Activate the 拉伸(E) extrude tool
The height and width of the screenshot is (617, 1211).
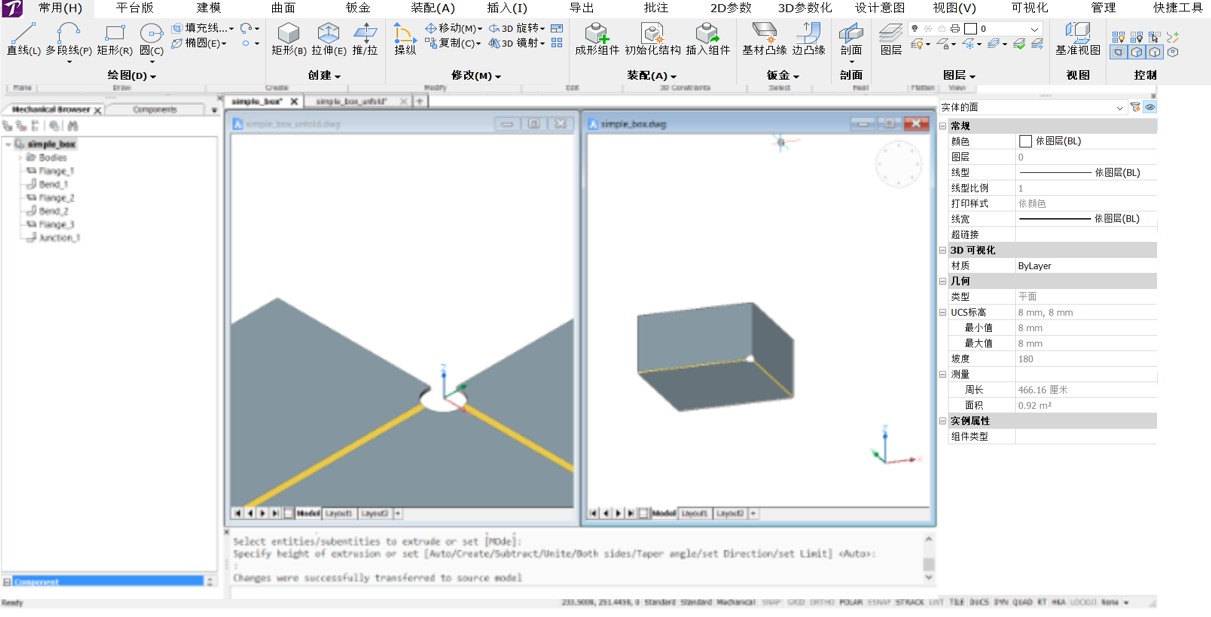(329, 40)
